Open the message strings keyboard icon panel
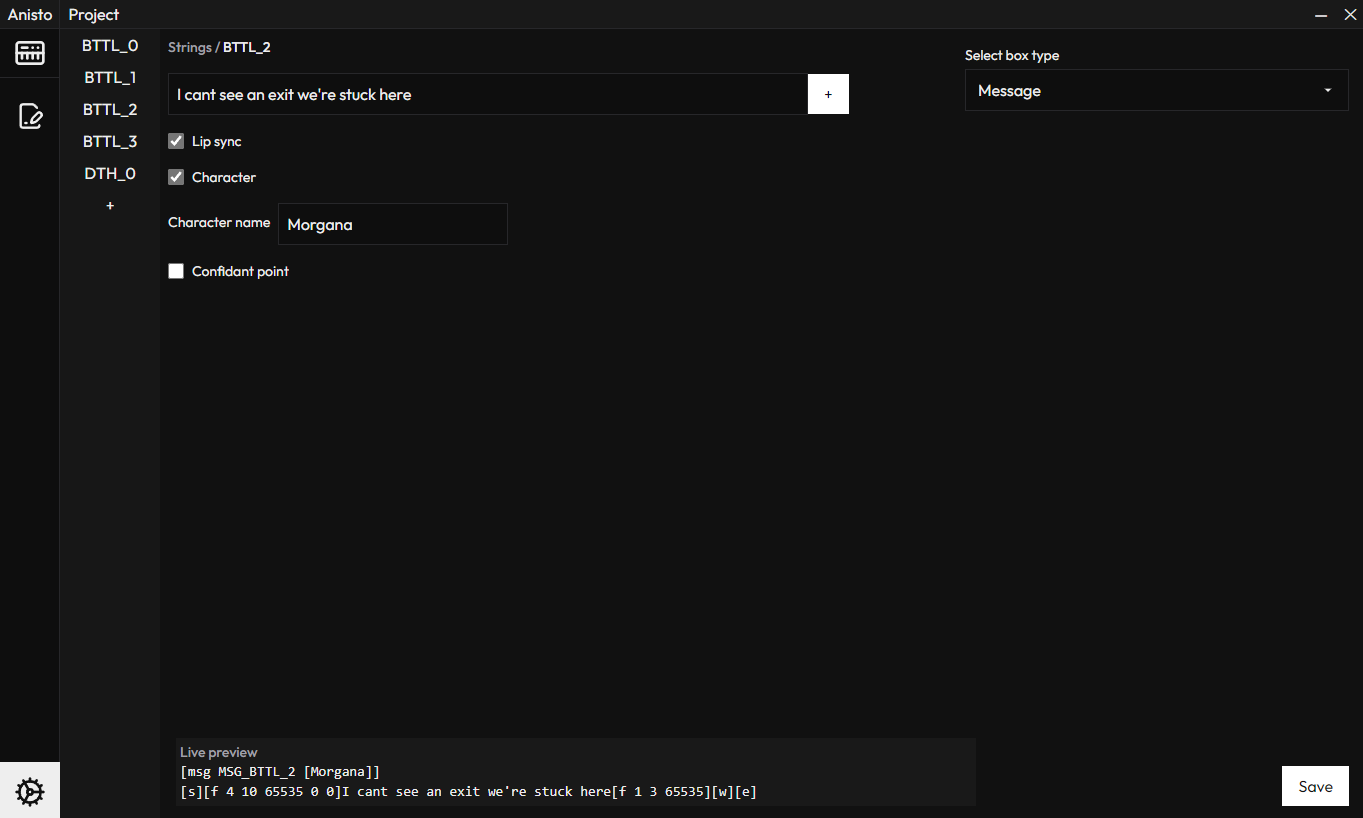The height and width of the screenshot is (818, 1363). (x=30, y=53)
